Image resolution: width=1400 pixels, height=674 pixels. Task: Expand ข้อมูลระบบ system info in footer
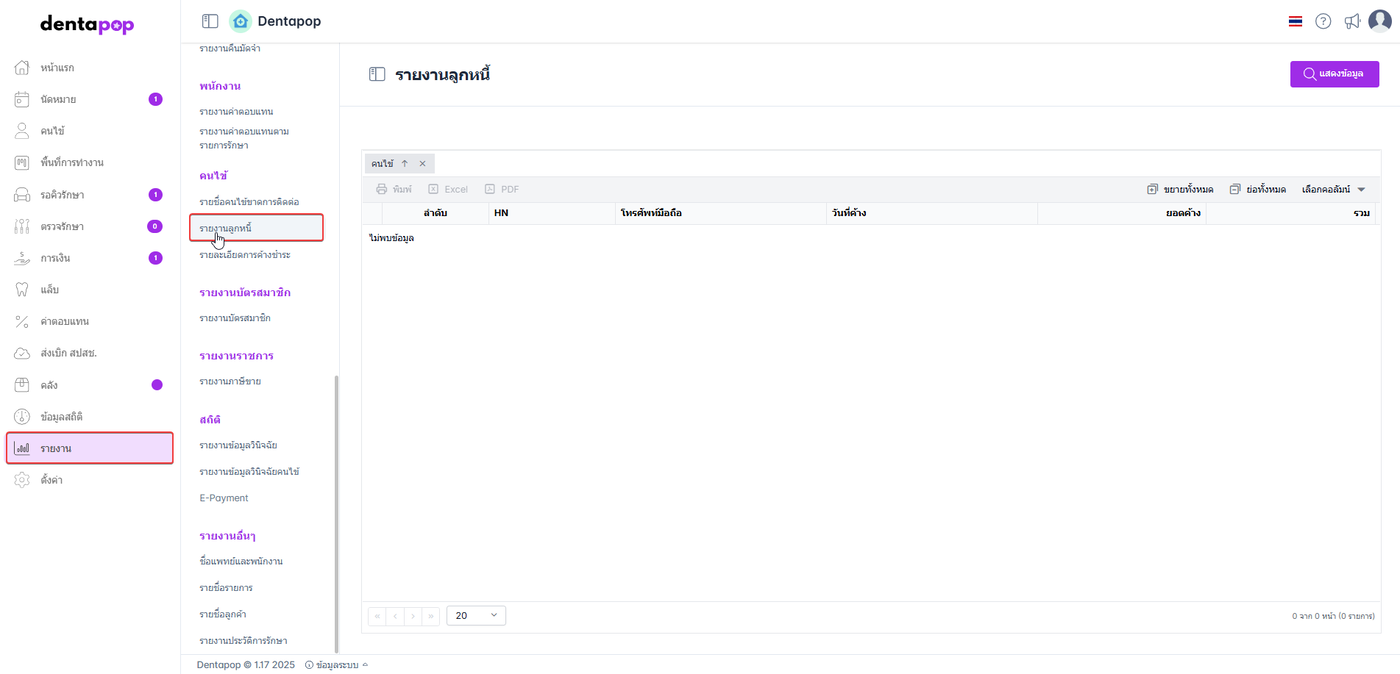[x=336, y=664]
